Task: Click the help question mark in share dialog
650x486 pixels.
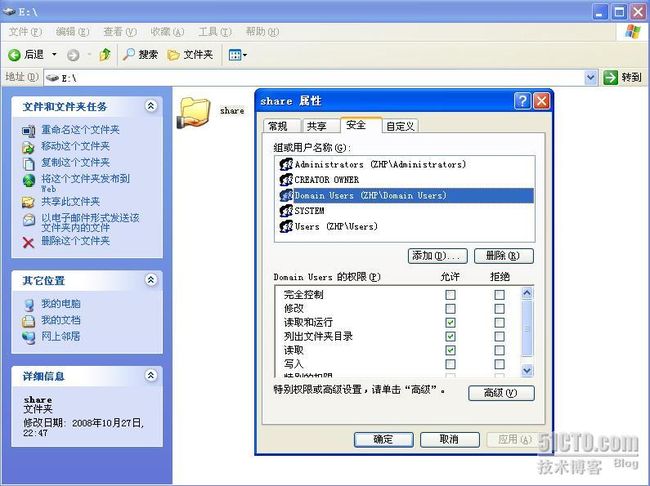Action: click(522, 101)
